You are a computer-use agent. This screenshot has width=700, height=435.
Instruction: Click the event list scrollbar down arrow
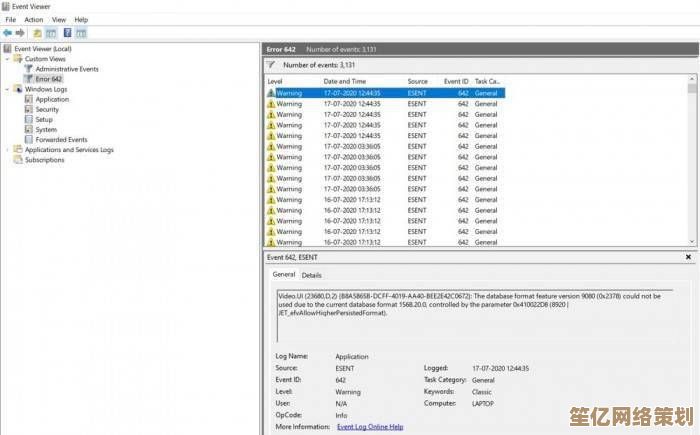[692, 242]
